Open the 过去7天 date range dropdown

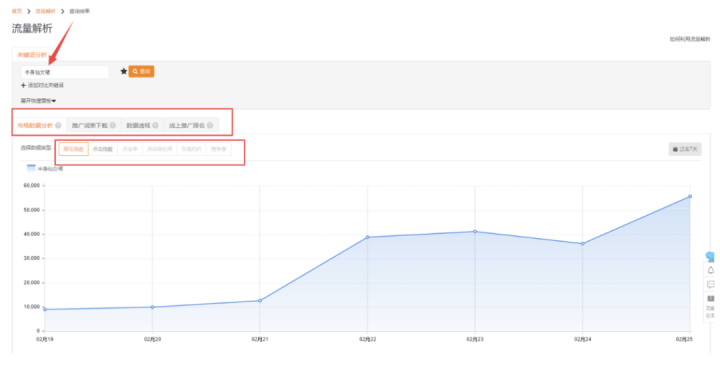coord(685,149)
